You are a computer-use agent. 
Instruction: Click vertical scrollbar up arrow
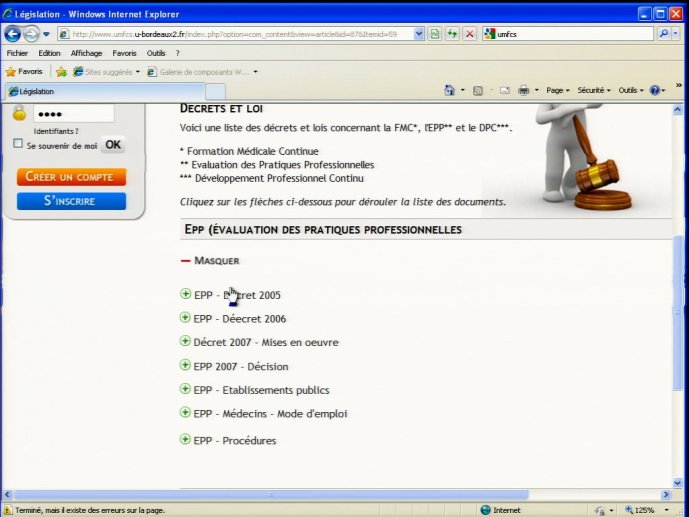click(x=677, y=109)
